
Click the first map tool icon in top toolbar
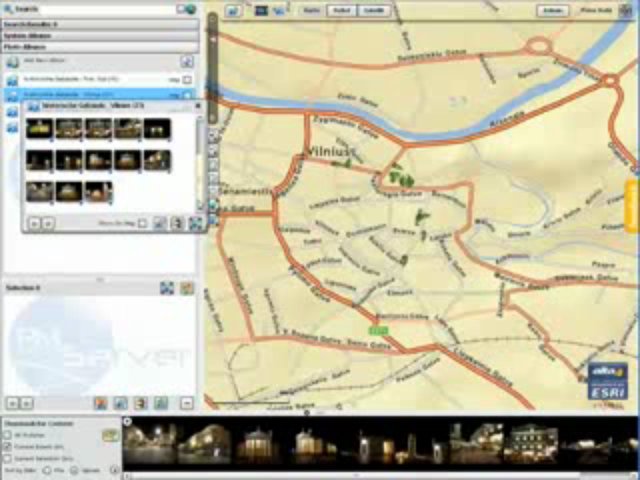(232, 10)
